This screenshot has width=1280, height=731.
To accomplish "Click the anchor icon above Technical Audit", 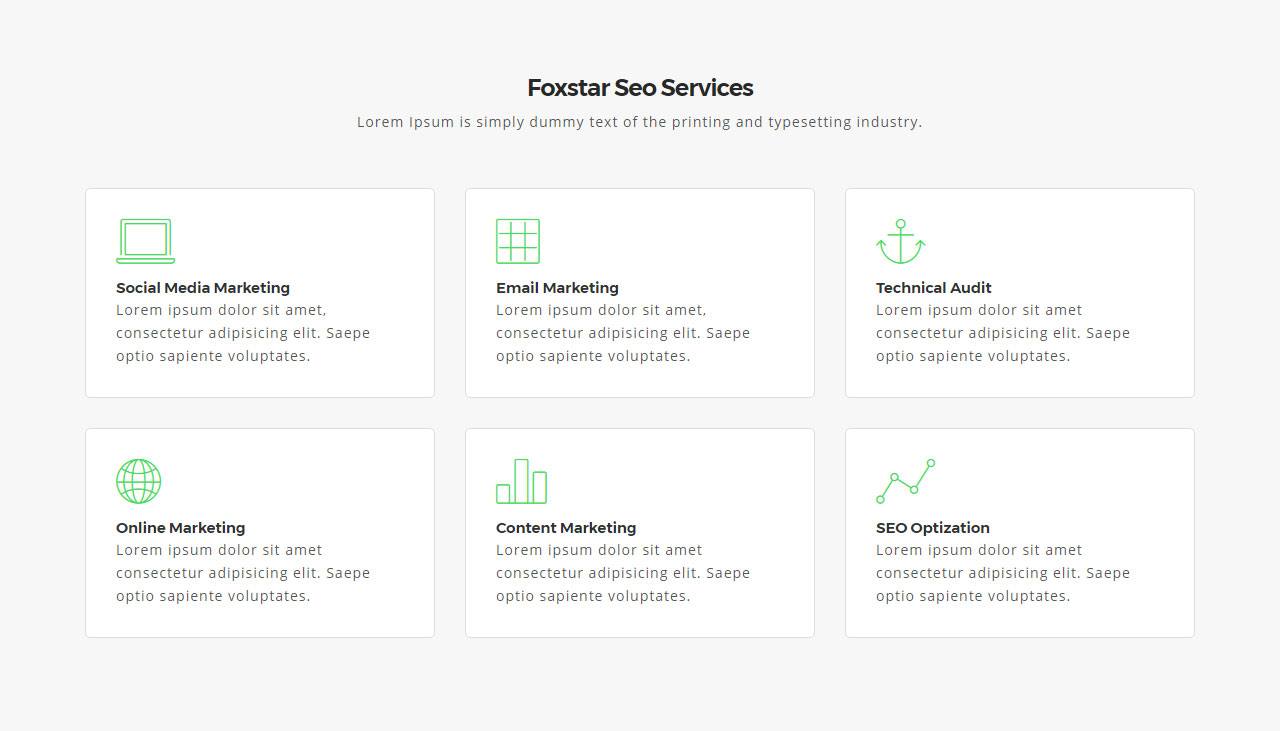I will click(901, 241).
